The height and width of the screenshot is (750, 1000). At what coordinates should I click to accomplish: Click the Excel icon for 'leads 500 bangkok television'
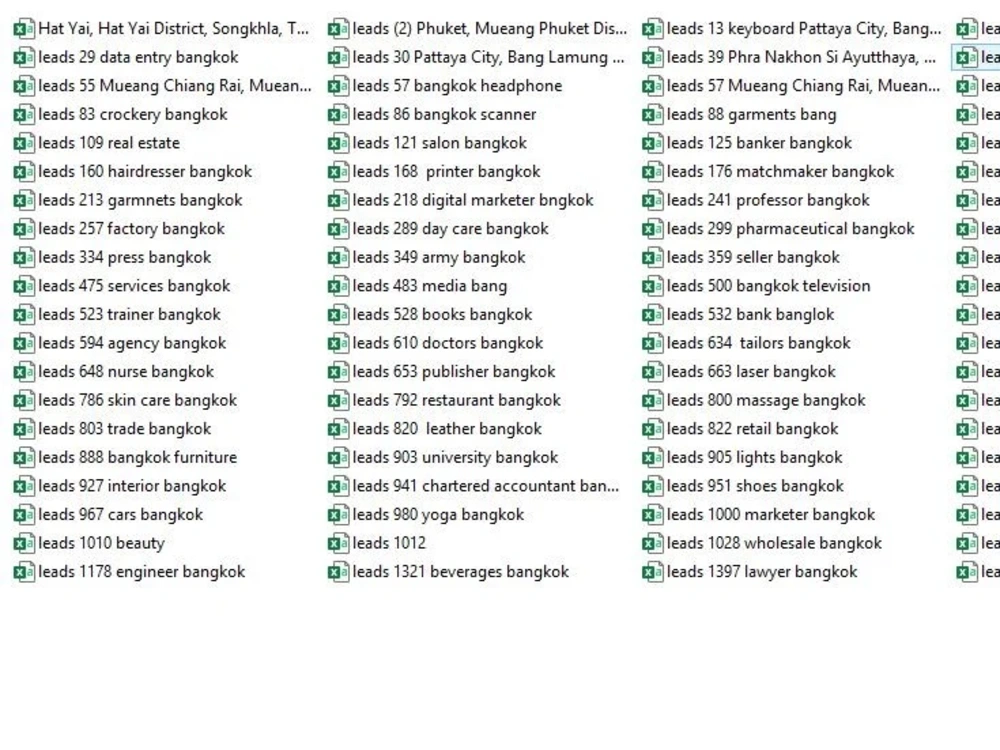[652, 286]
